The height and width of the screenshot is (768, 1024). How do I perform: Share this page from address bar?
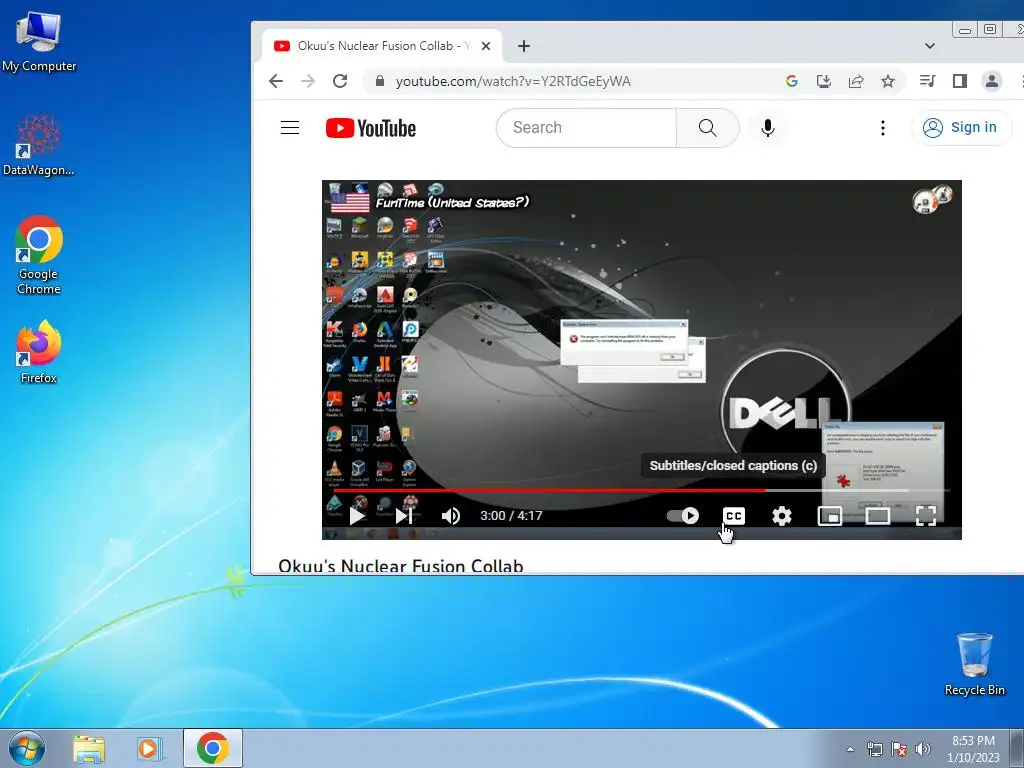tap(856, 81)
